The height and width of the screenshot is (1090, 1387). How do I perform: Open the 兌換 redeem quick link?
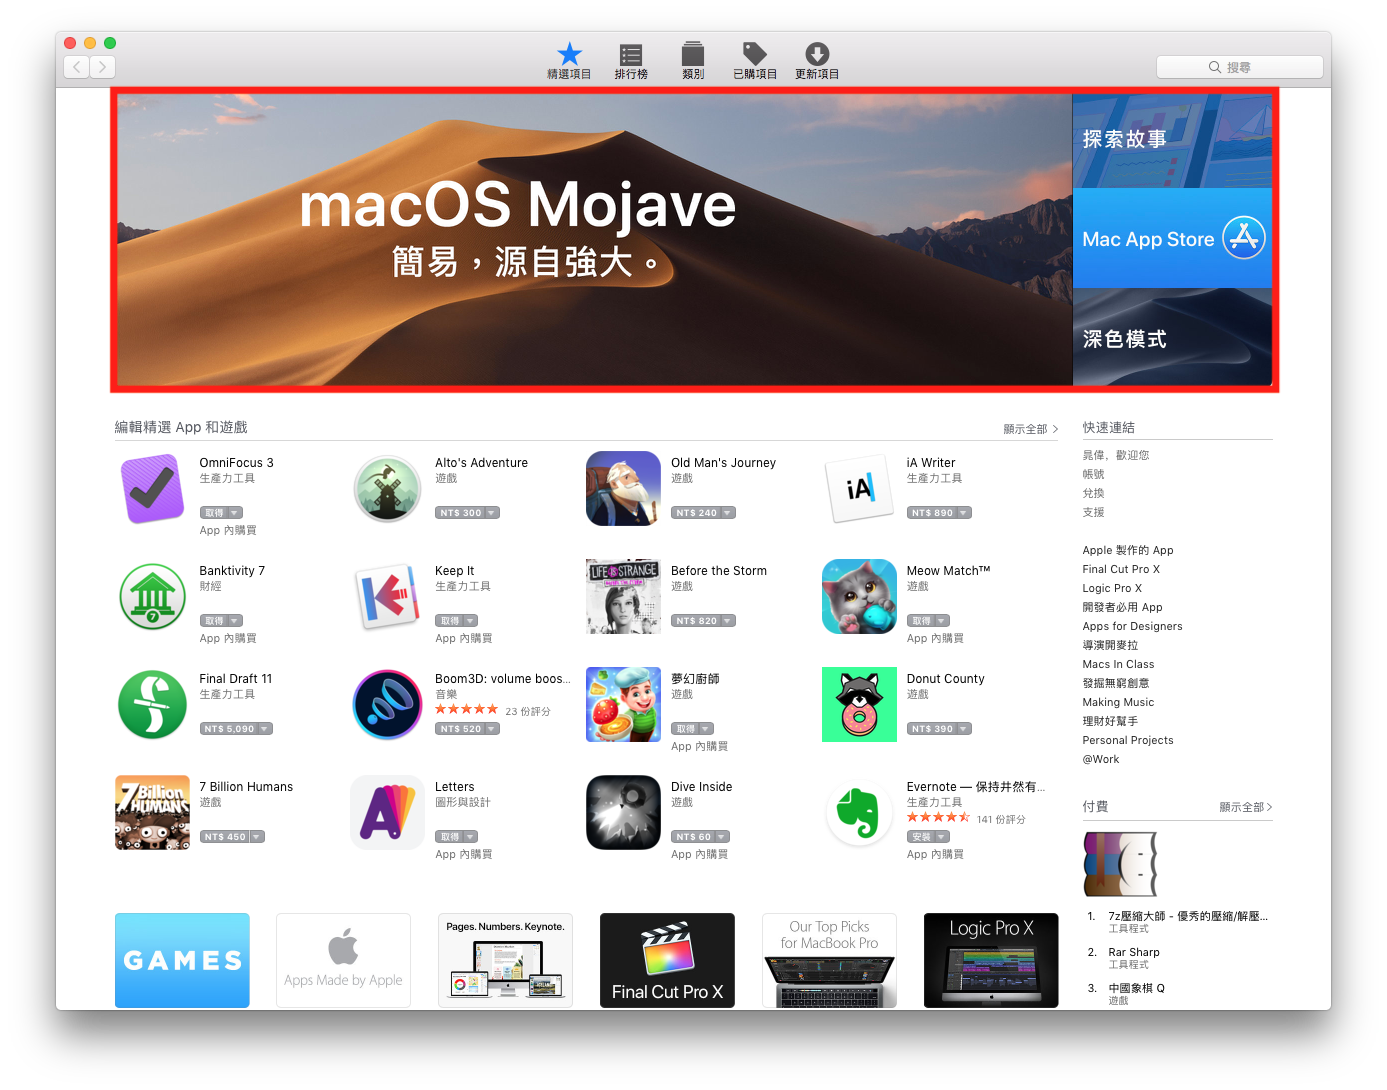pos(1094,493)
